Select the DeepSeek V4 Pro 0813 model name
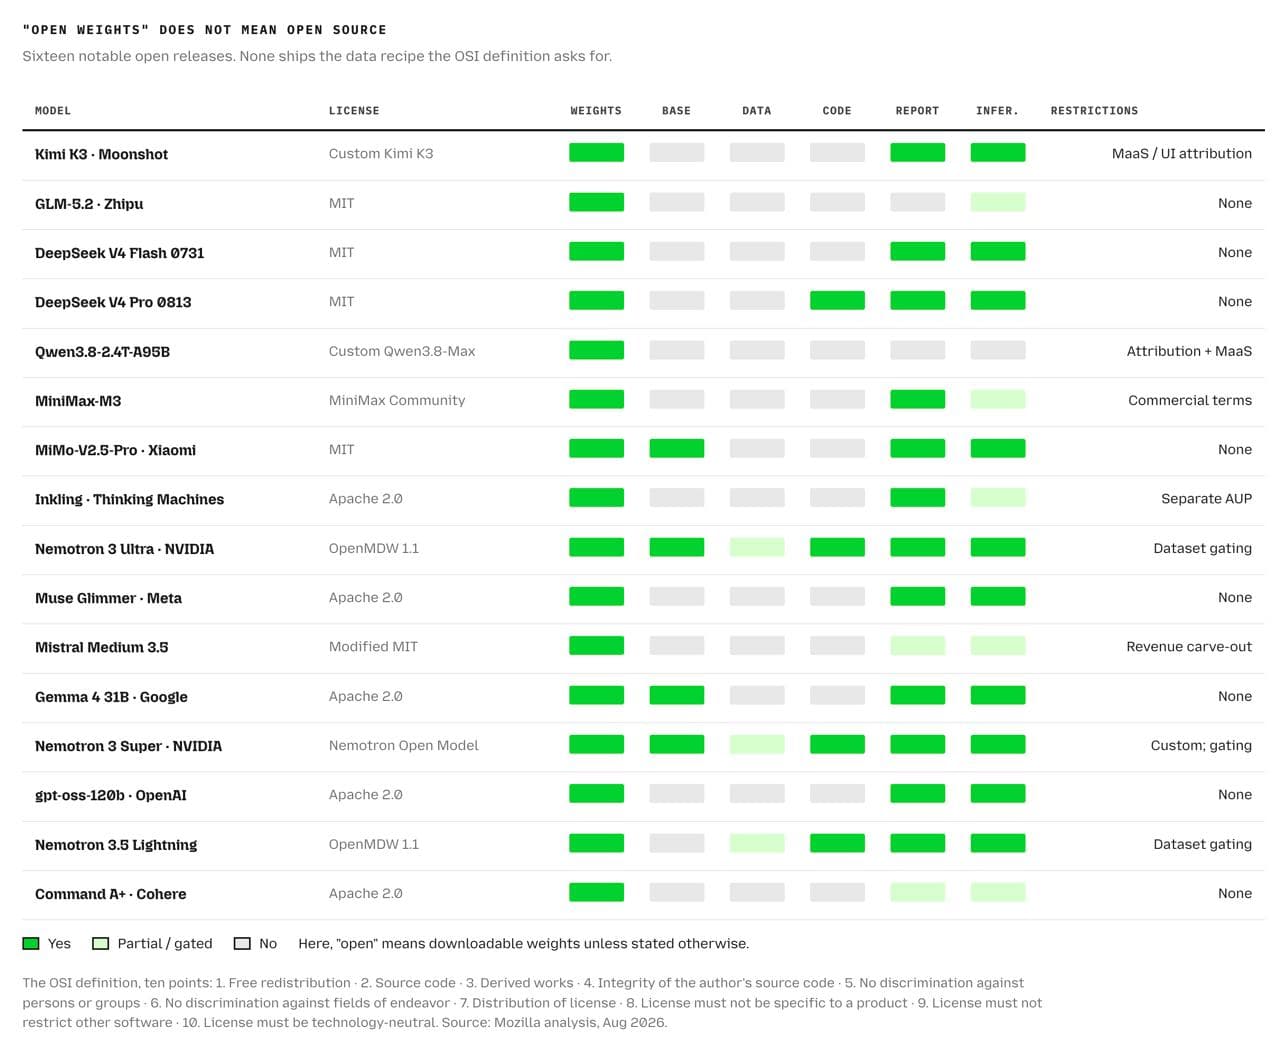This screenshot has height=1051, width=1280. point(113,302)
